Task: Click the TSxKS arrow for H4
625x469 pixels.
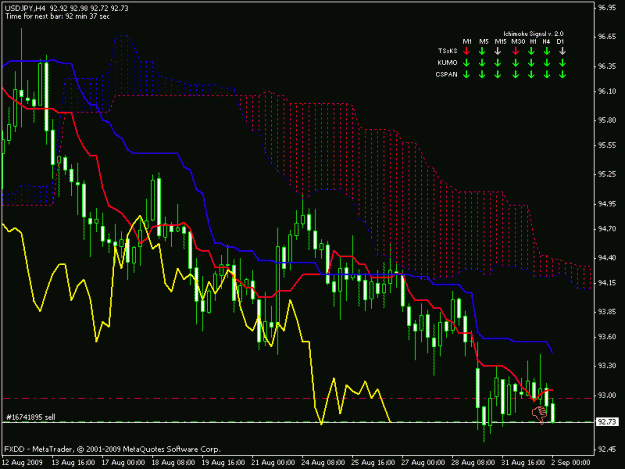Action: pos(547,51)
